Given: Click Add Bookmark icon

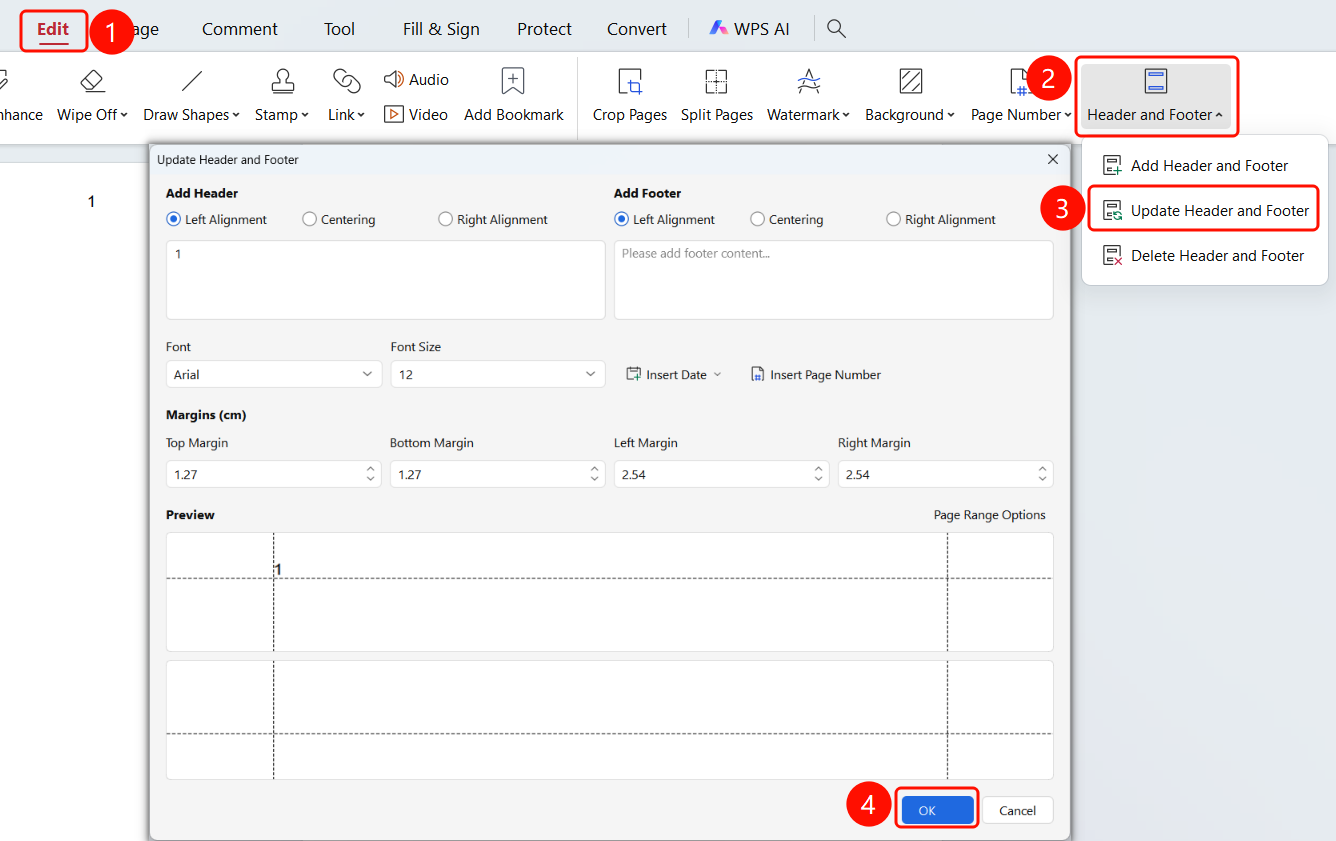Looking at the screenshot, I should click(x=513, y=81).
